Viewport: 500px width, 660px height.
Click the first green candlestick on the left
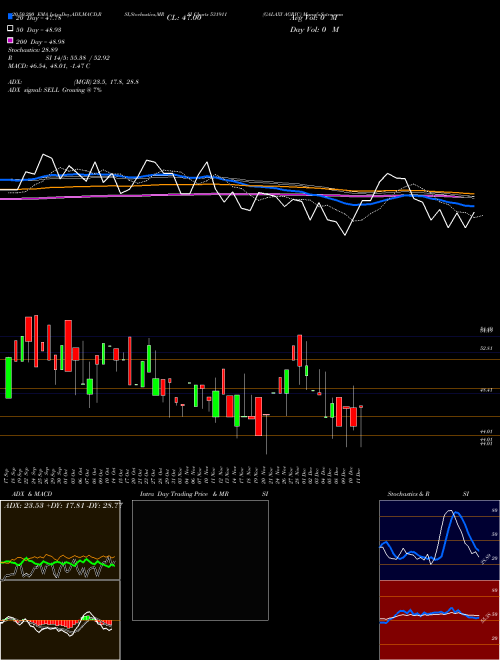[8, 378]
